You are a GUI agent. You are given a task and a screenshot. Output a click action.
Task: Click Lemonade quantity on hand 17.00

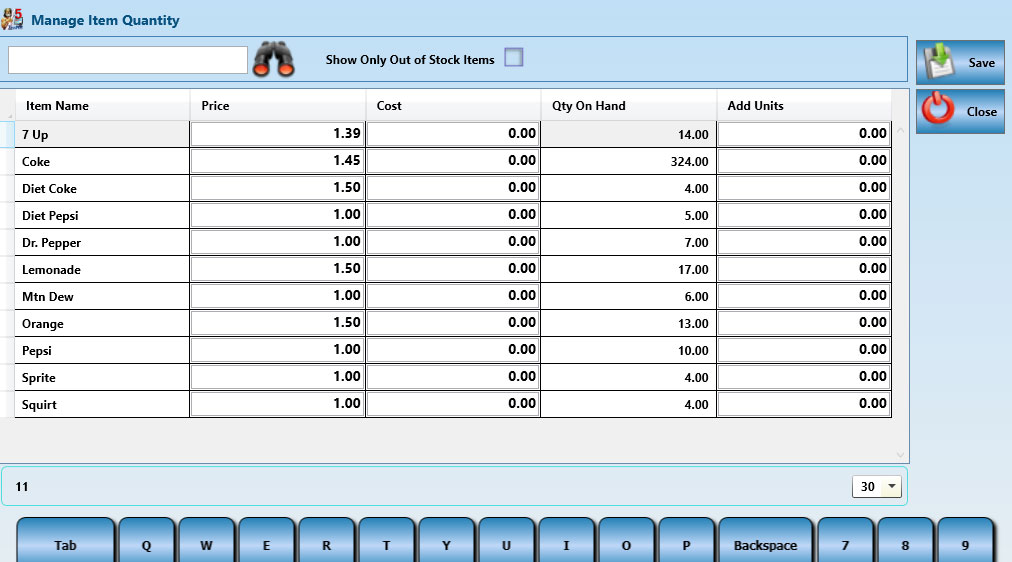click(693, 270)
